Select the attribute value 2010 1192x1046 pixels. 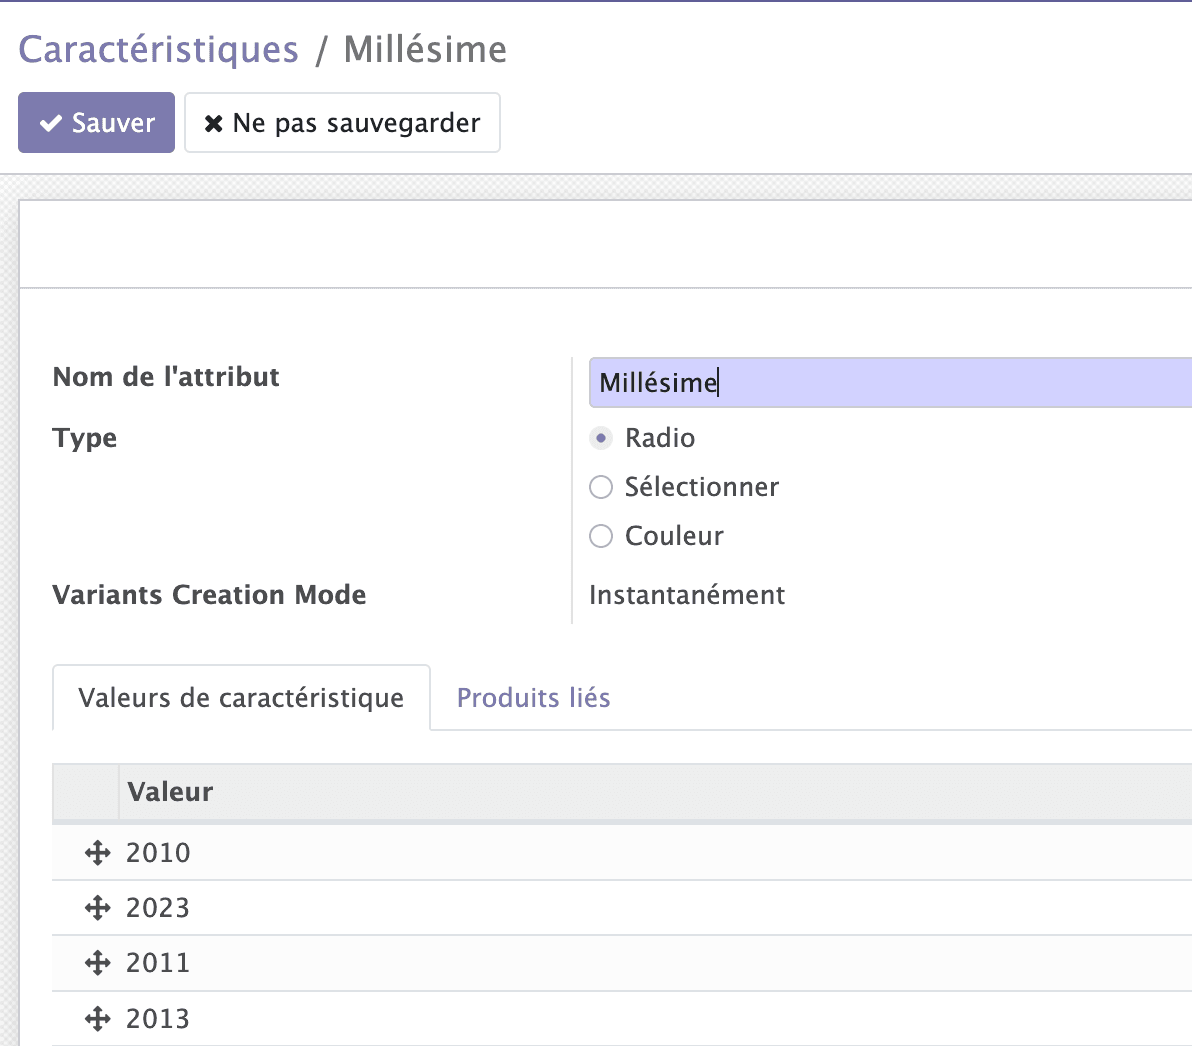(158, 852)
